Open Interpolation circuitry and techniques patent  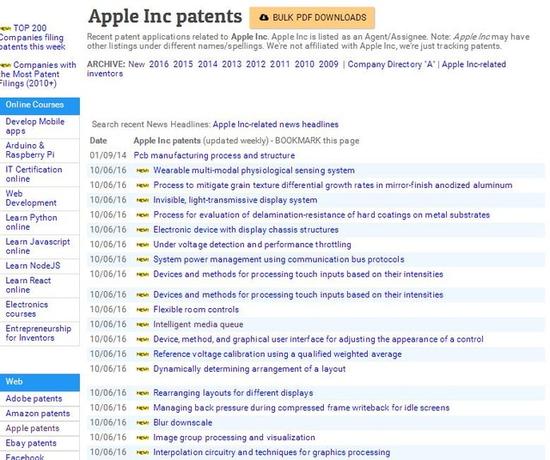click(272, 453)
